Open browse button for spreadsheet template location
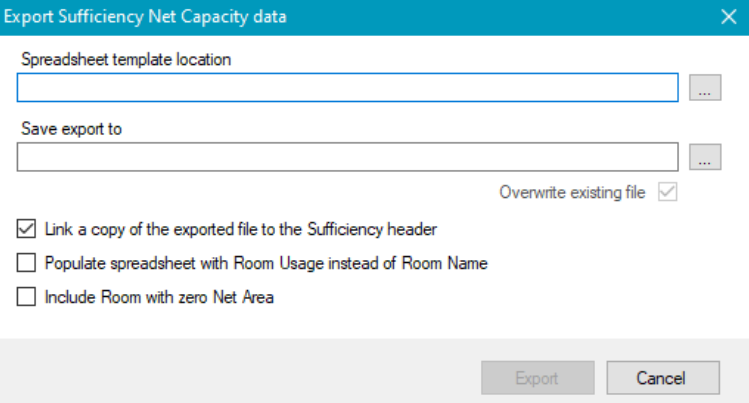Viewport: 749px width, 403px height. pyautogui.click(x=704, y=88)
